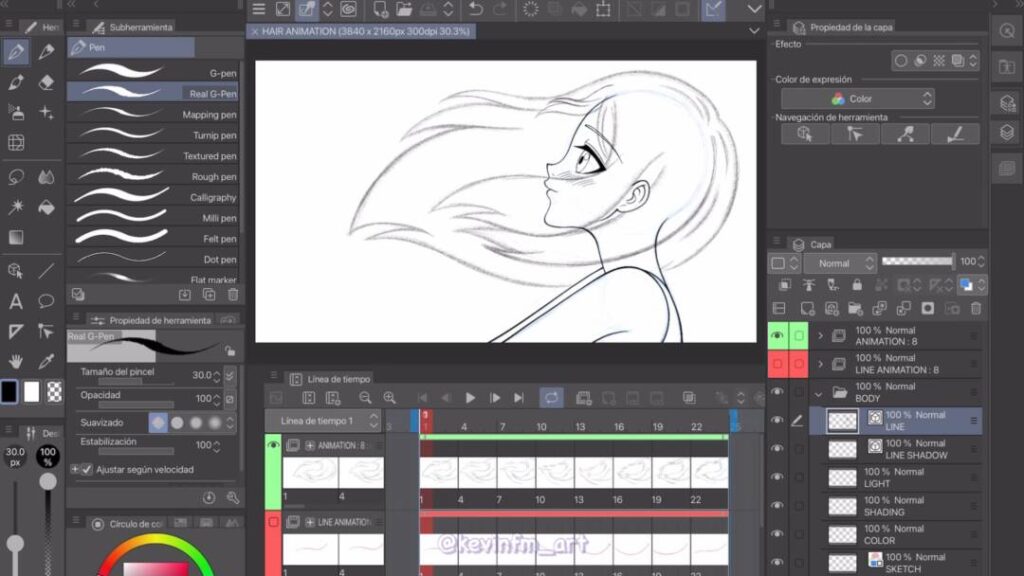
Task: Select the Eraser tool
Action: [x=46, y=82]
